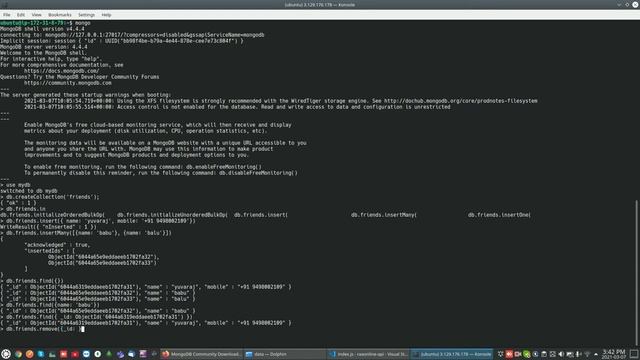Viewport: 640px width, 360px height.
Task: Select the Konsole task in the taskbar
Action: click(452, 354)
